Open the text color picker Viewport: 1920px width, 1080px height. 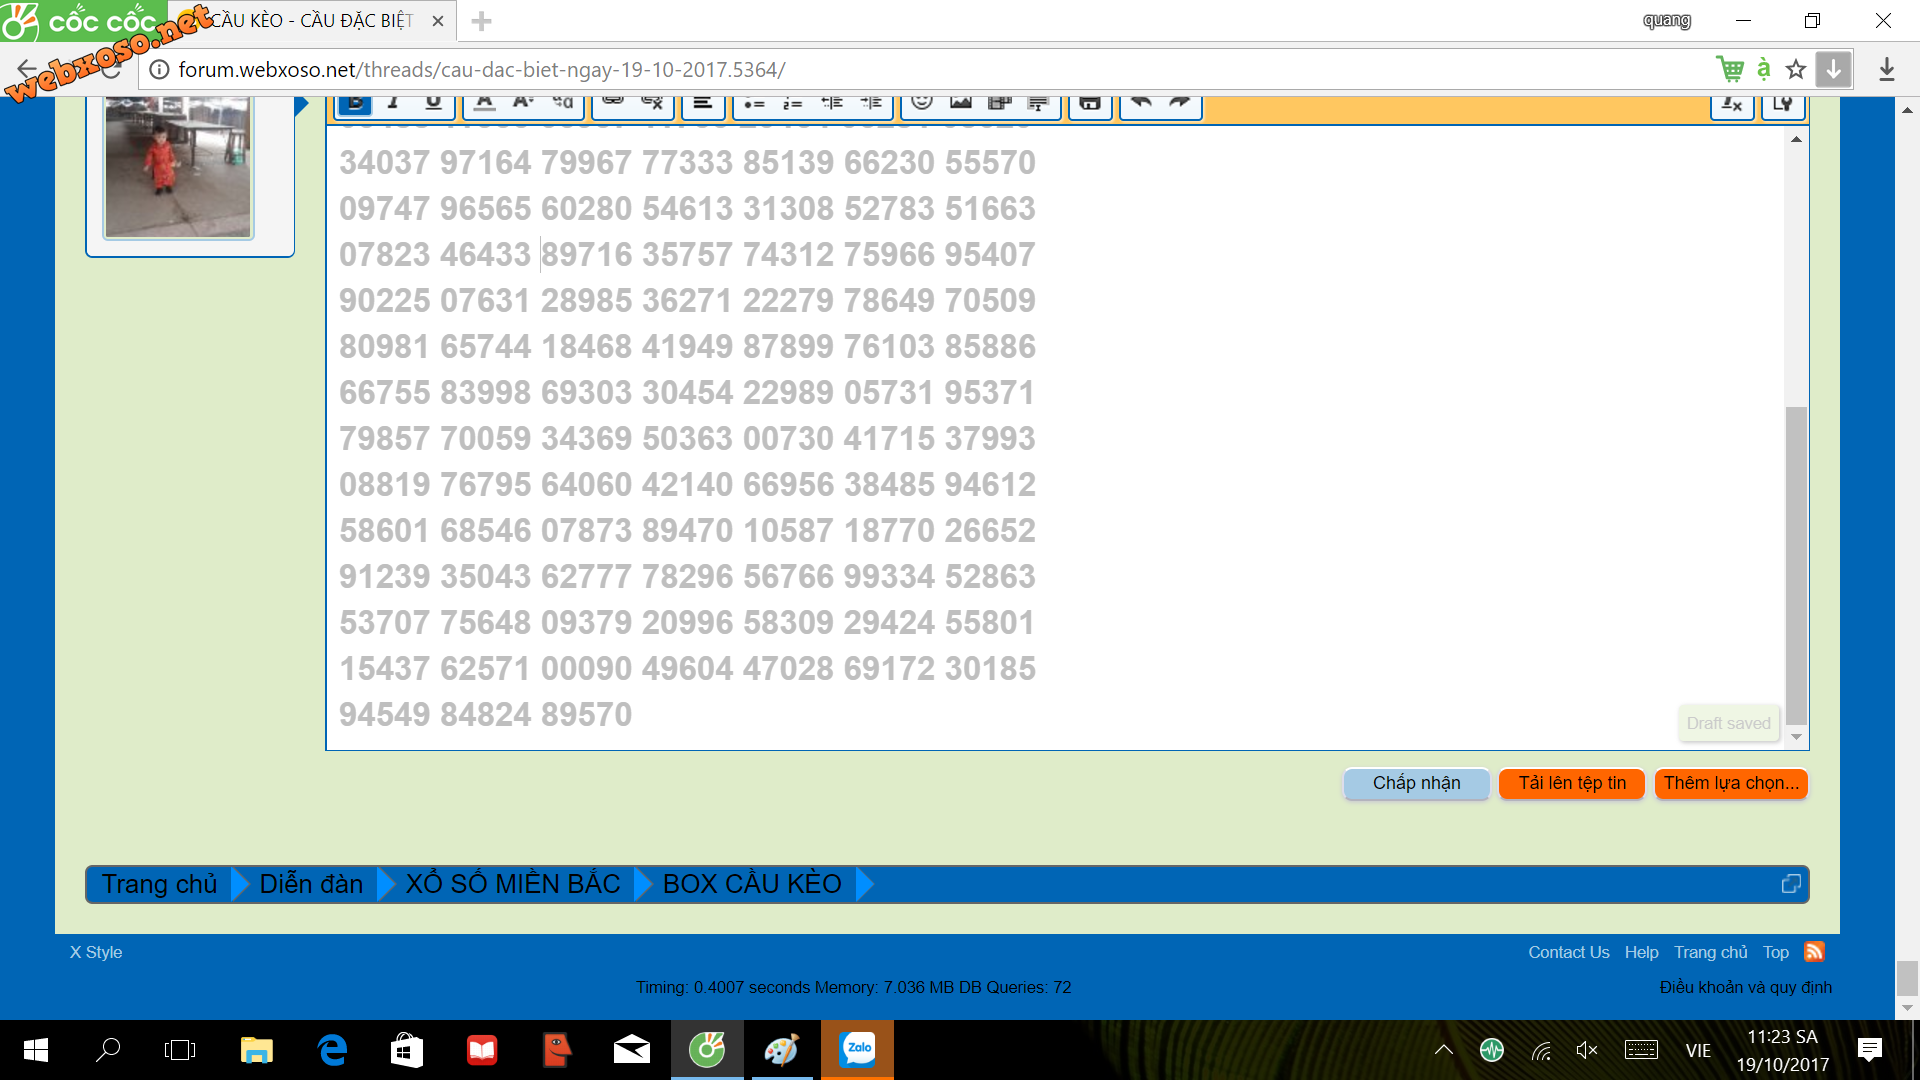tap(484, 103)
